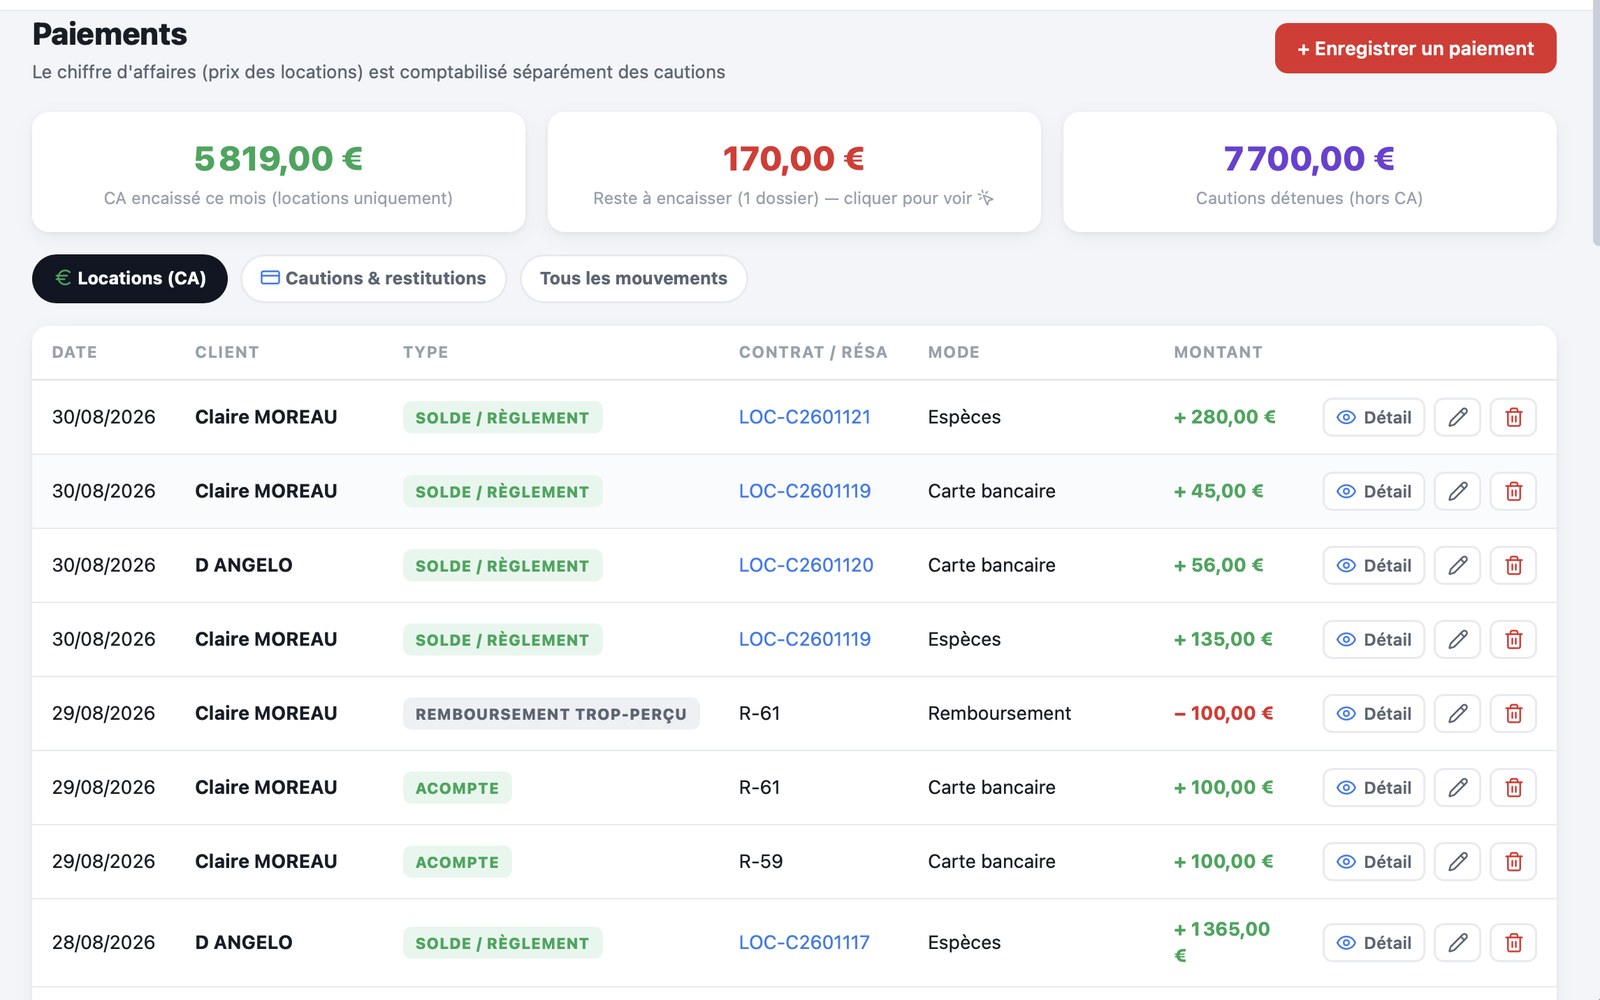The height and width of the screenshot is (1000, 1600).
Task: Open Détail for the refund row
Action: 1373,713
